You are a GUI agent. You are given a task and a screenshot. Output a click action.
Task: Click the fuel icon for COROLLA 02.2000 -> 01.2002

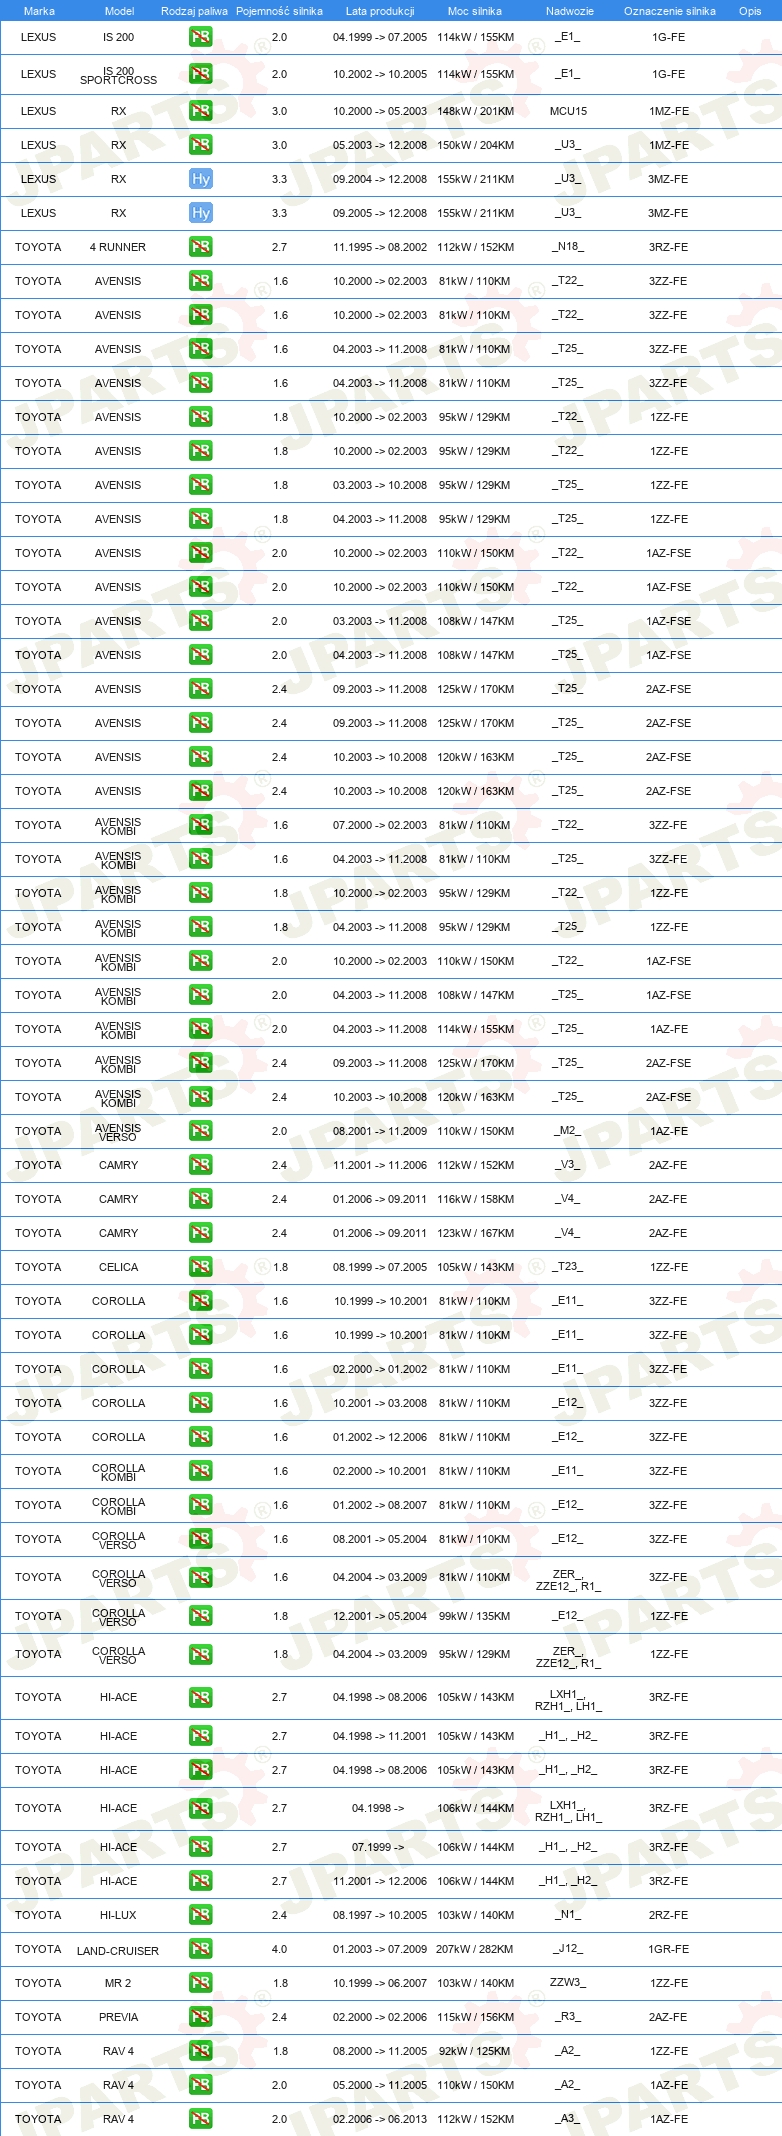[x=201, y=1369]
